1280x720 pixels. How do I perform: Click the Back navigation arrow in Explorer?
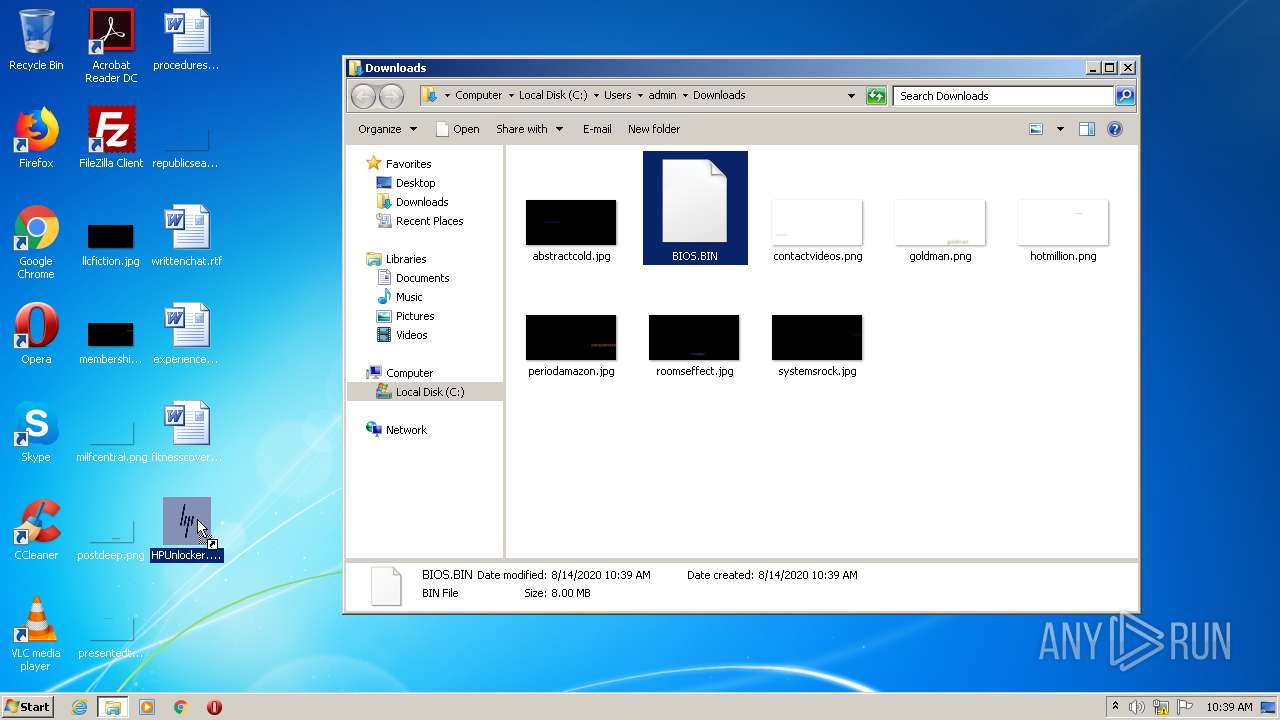(363, 96)
